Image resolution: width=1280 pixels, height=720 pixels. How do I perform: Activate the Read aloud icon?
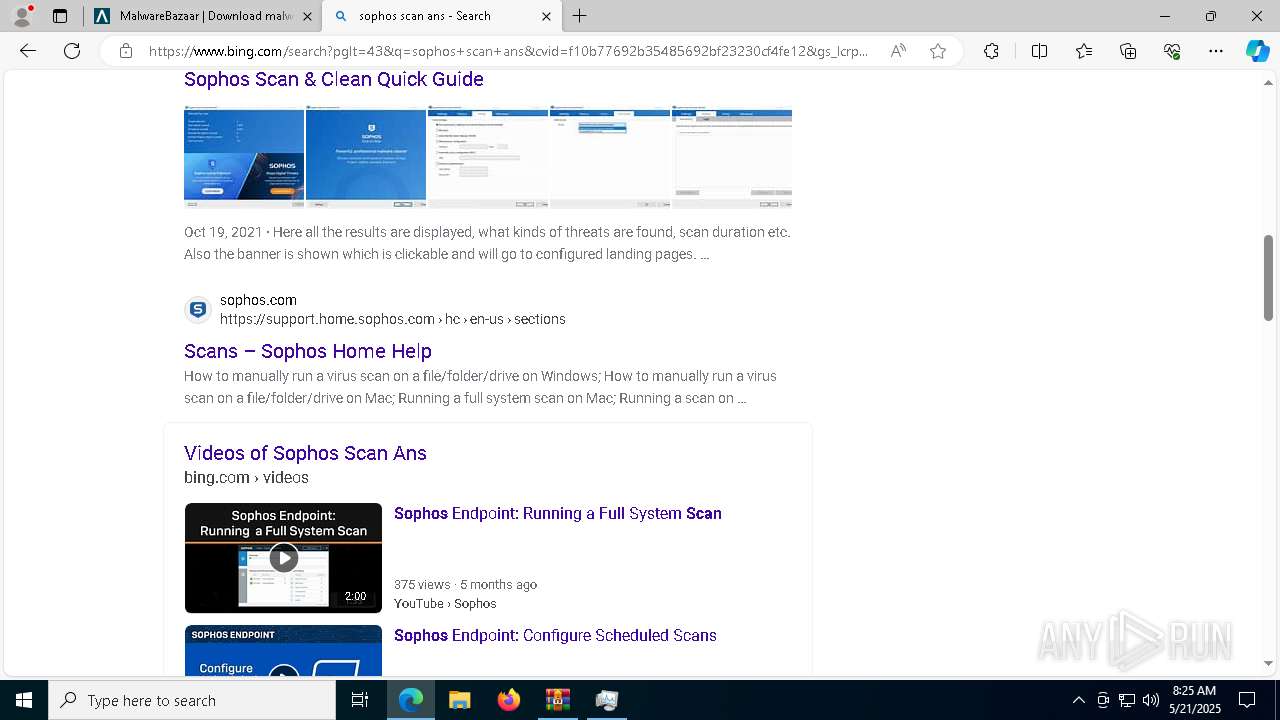898,51
